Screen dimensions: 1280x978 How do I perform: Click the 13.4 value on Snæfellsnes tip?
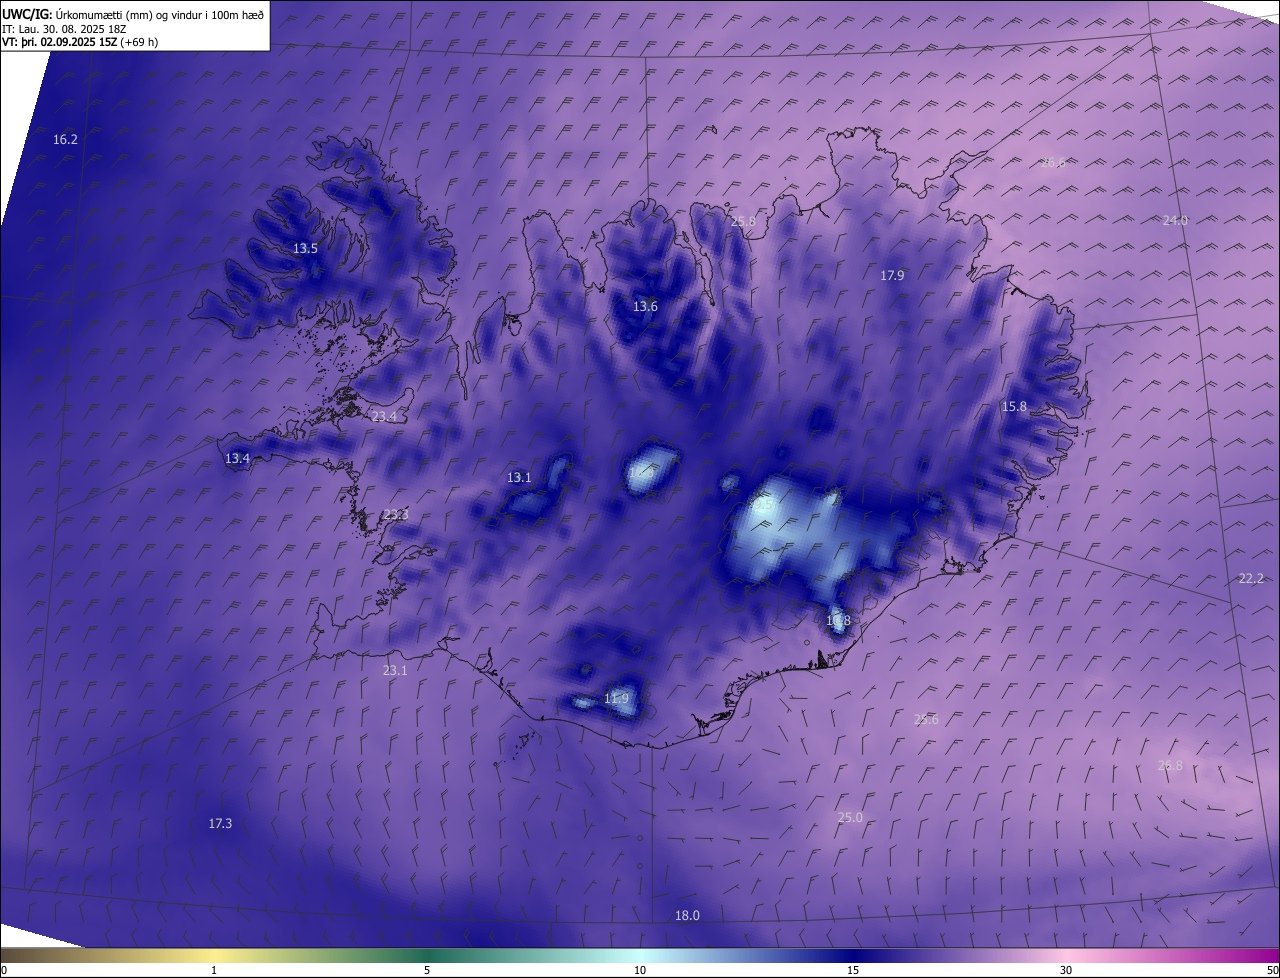tap(237, 459)
